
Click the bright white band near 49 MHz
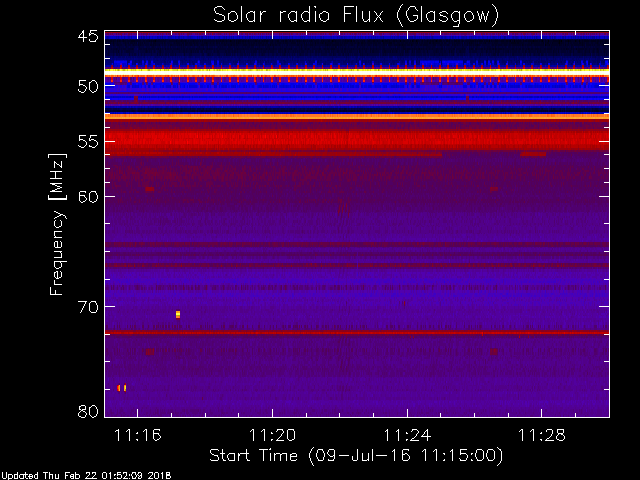[357, 72]
